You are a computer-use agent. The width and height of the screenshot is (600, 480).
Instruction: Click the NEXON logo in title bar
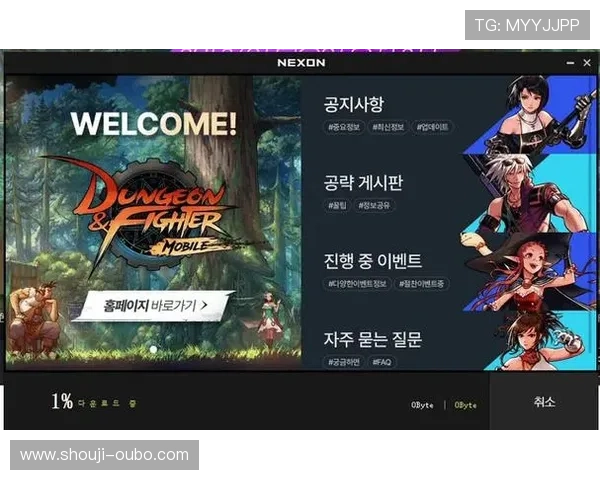301,63
